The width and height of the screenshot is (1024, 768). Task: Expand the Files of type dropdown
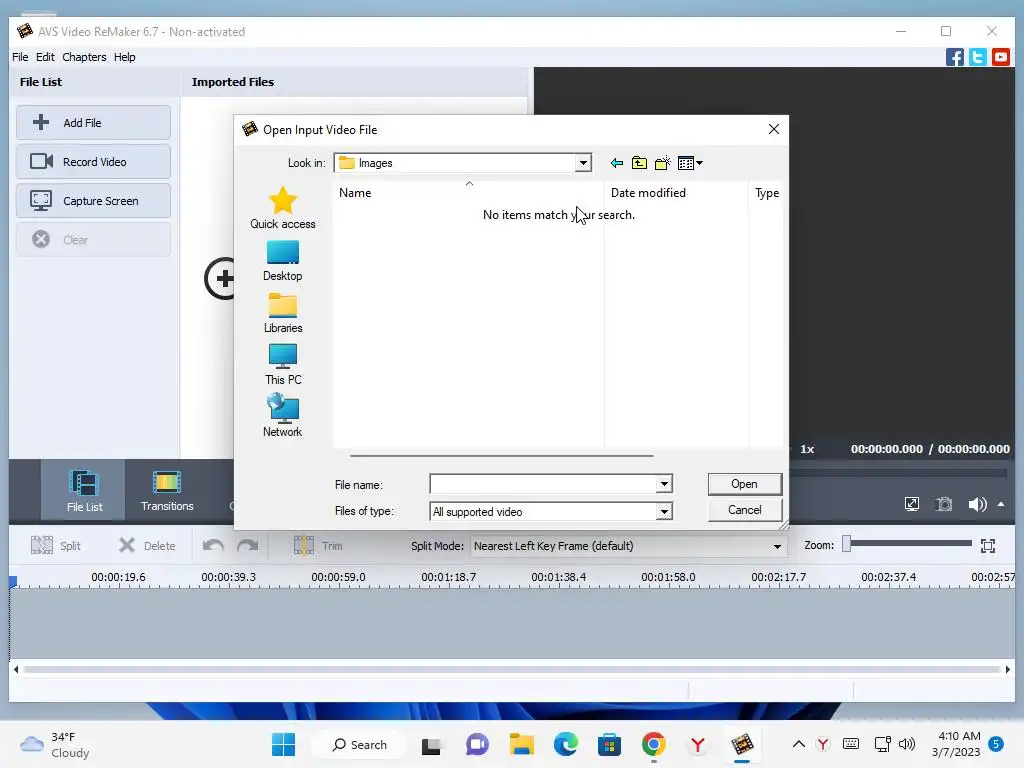664,511
